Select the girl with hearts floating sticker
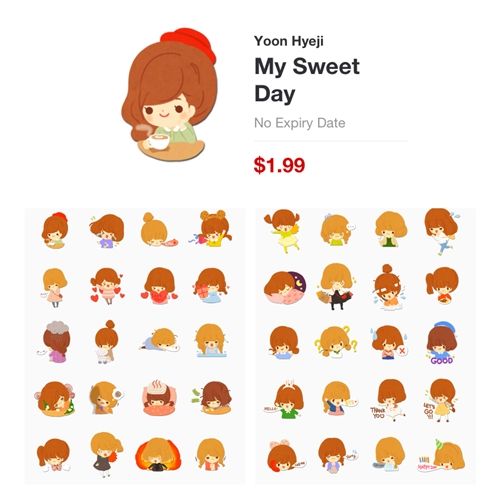 tap(107, 286)
